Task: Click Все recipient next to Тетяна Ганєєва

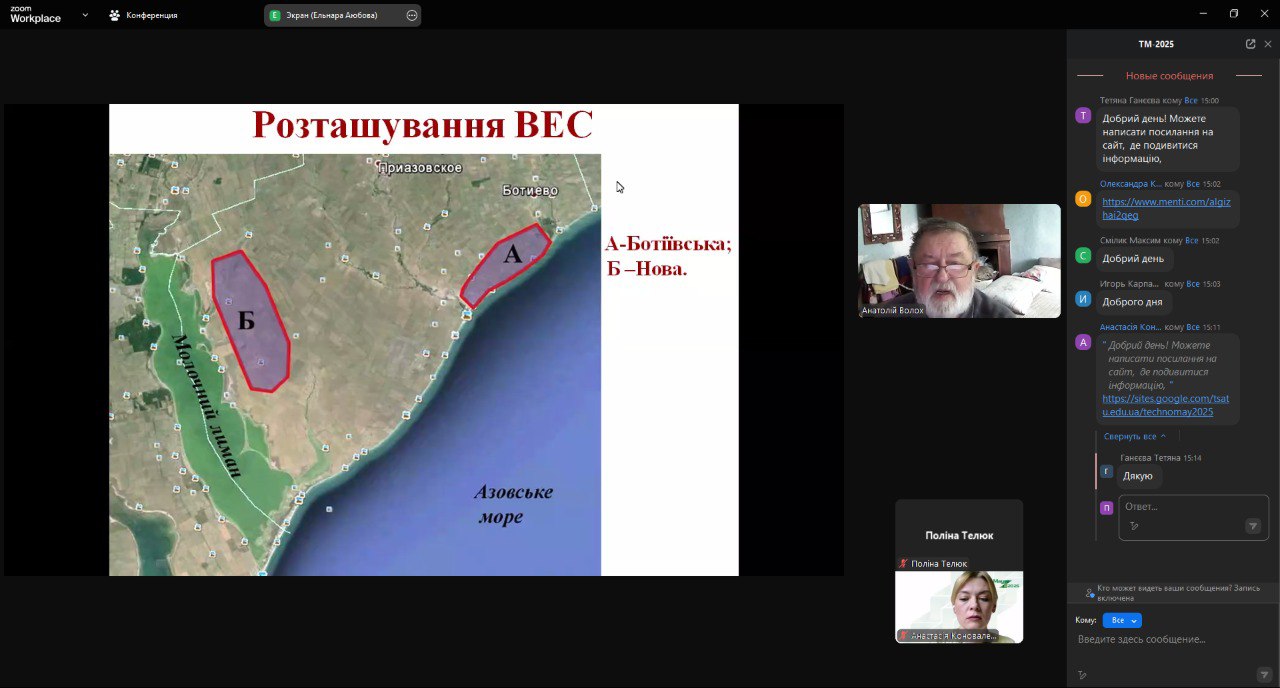Action: (1191, 100)
